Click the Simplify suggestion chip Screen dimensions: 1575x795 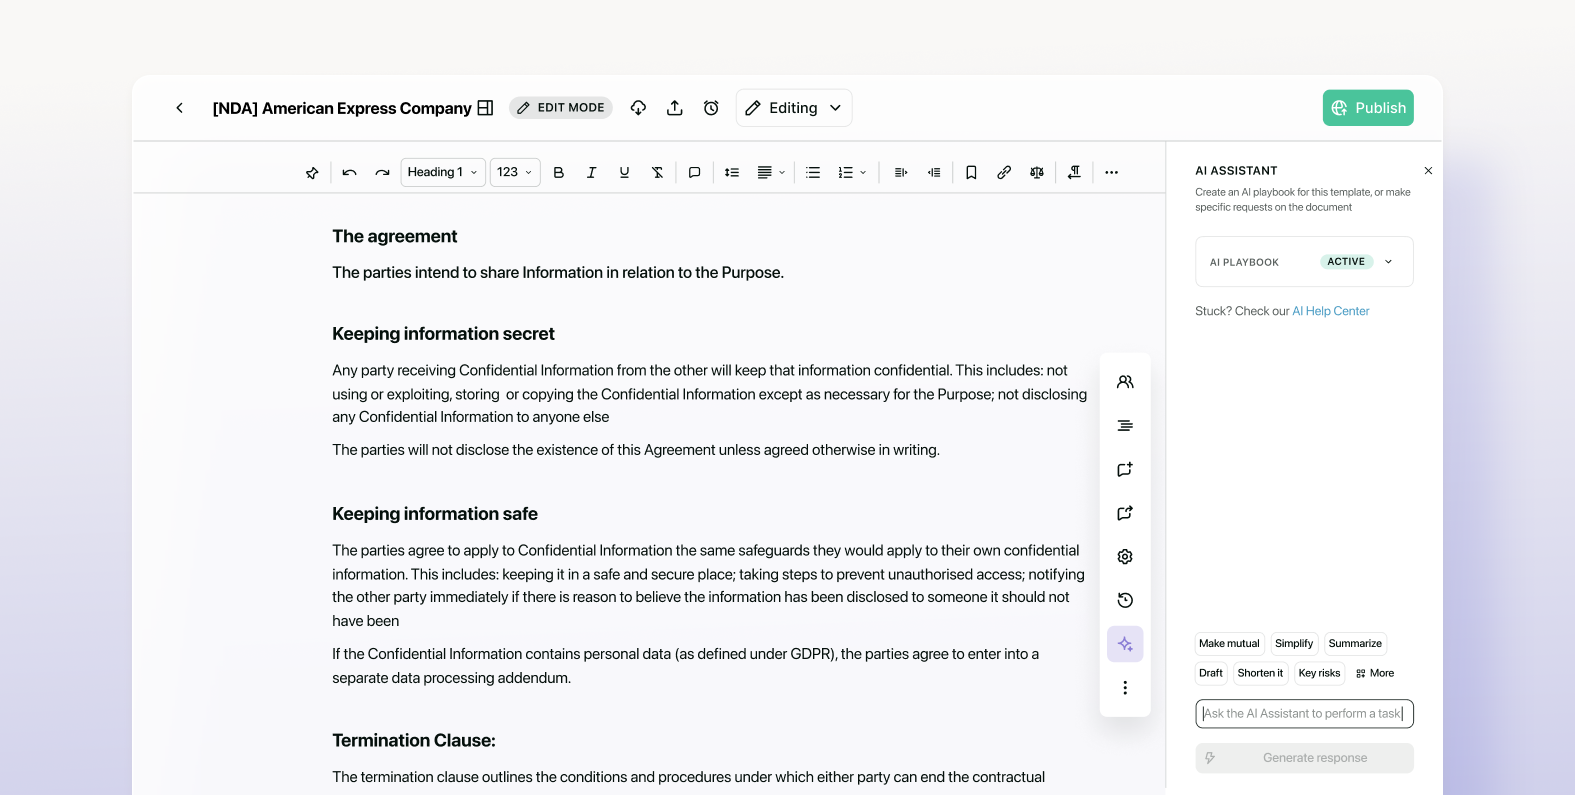(x=1294, y=644)
